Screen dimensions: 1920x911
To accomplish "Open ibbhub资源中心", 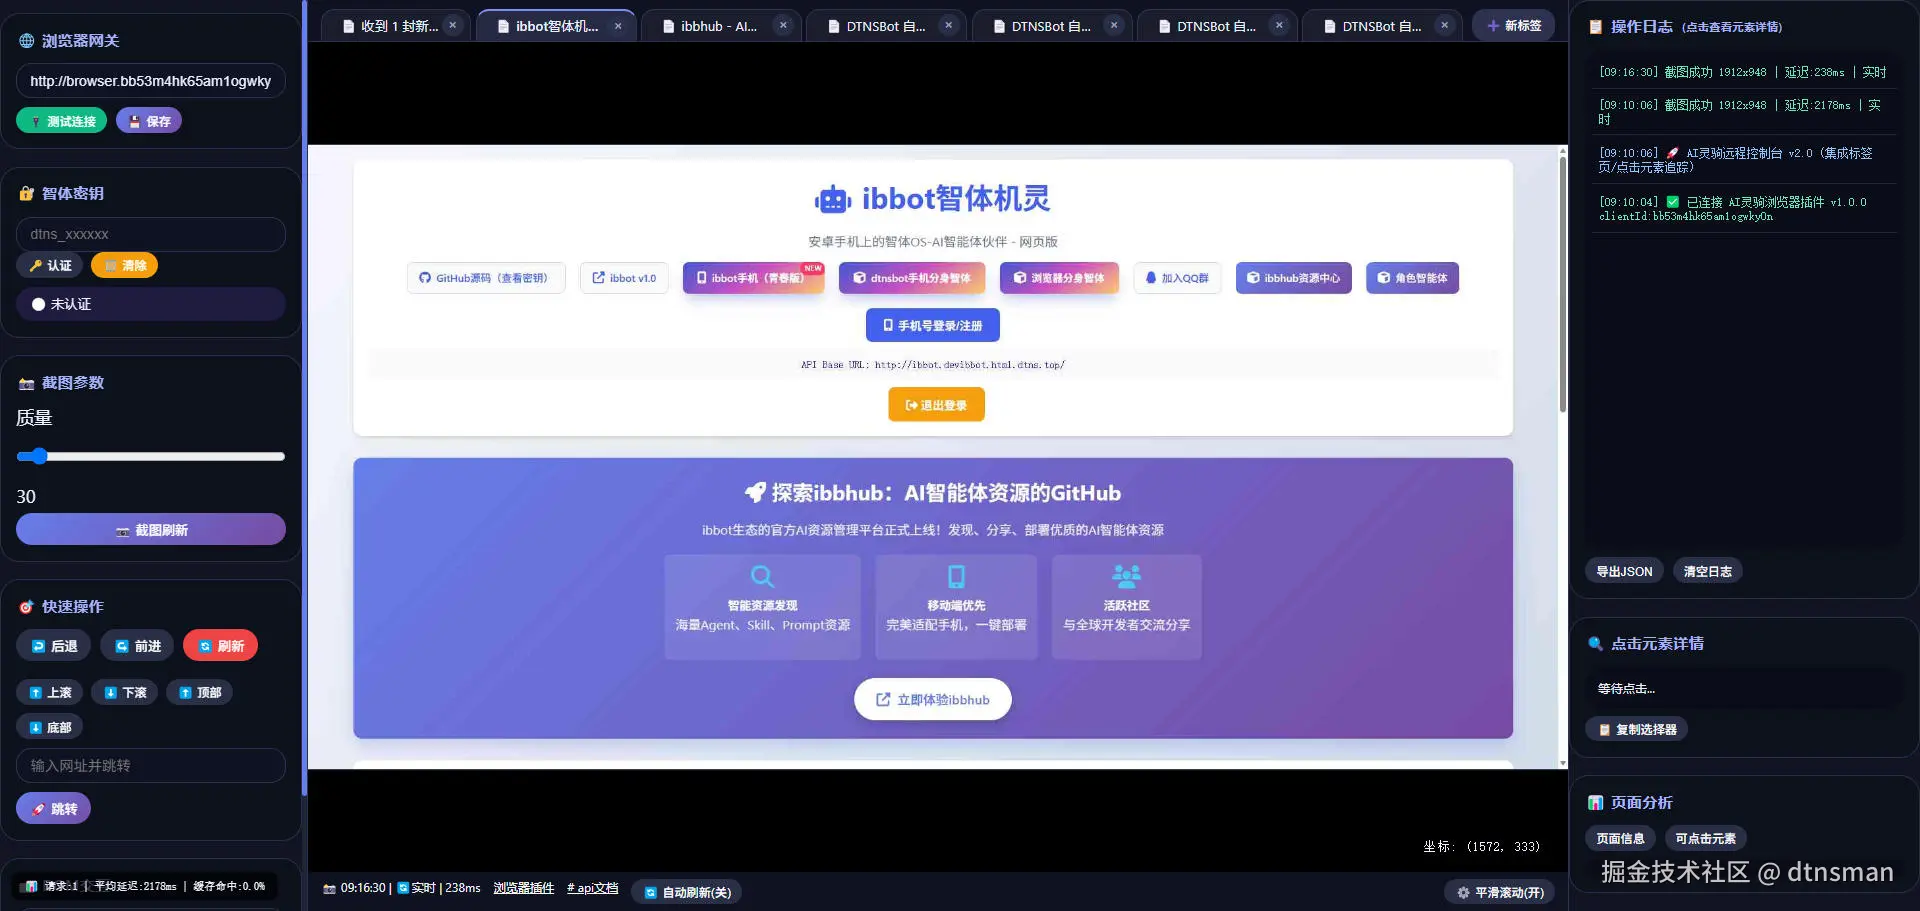I will (x=1294, y=278).
